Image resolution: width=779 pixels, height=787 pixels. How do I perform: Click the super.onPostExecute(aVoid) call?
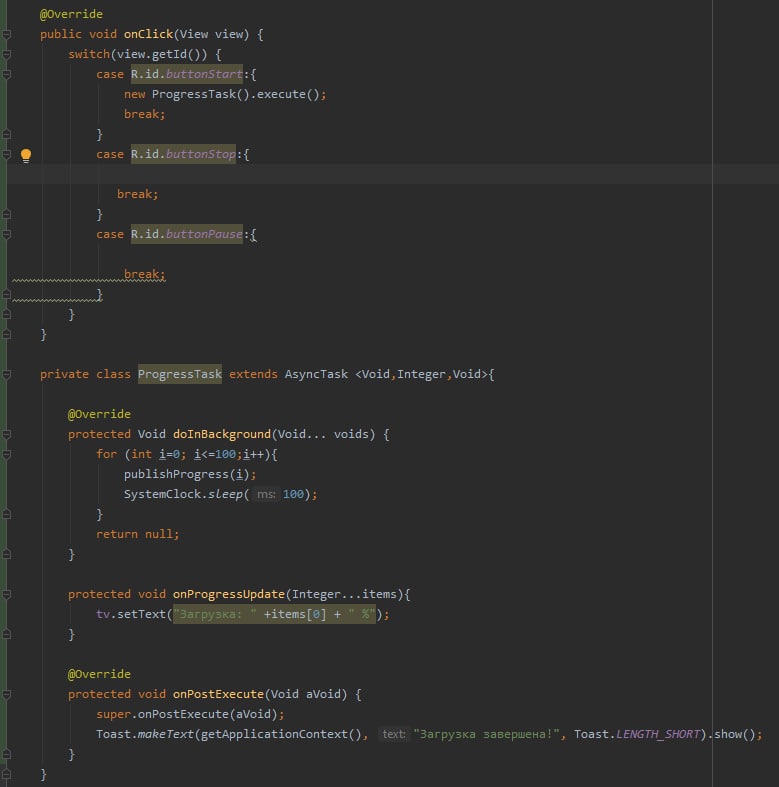(190, 714)
